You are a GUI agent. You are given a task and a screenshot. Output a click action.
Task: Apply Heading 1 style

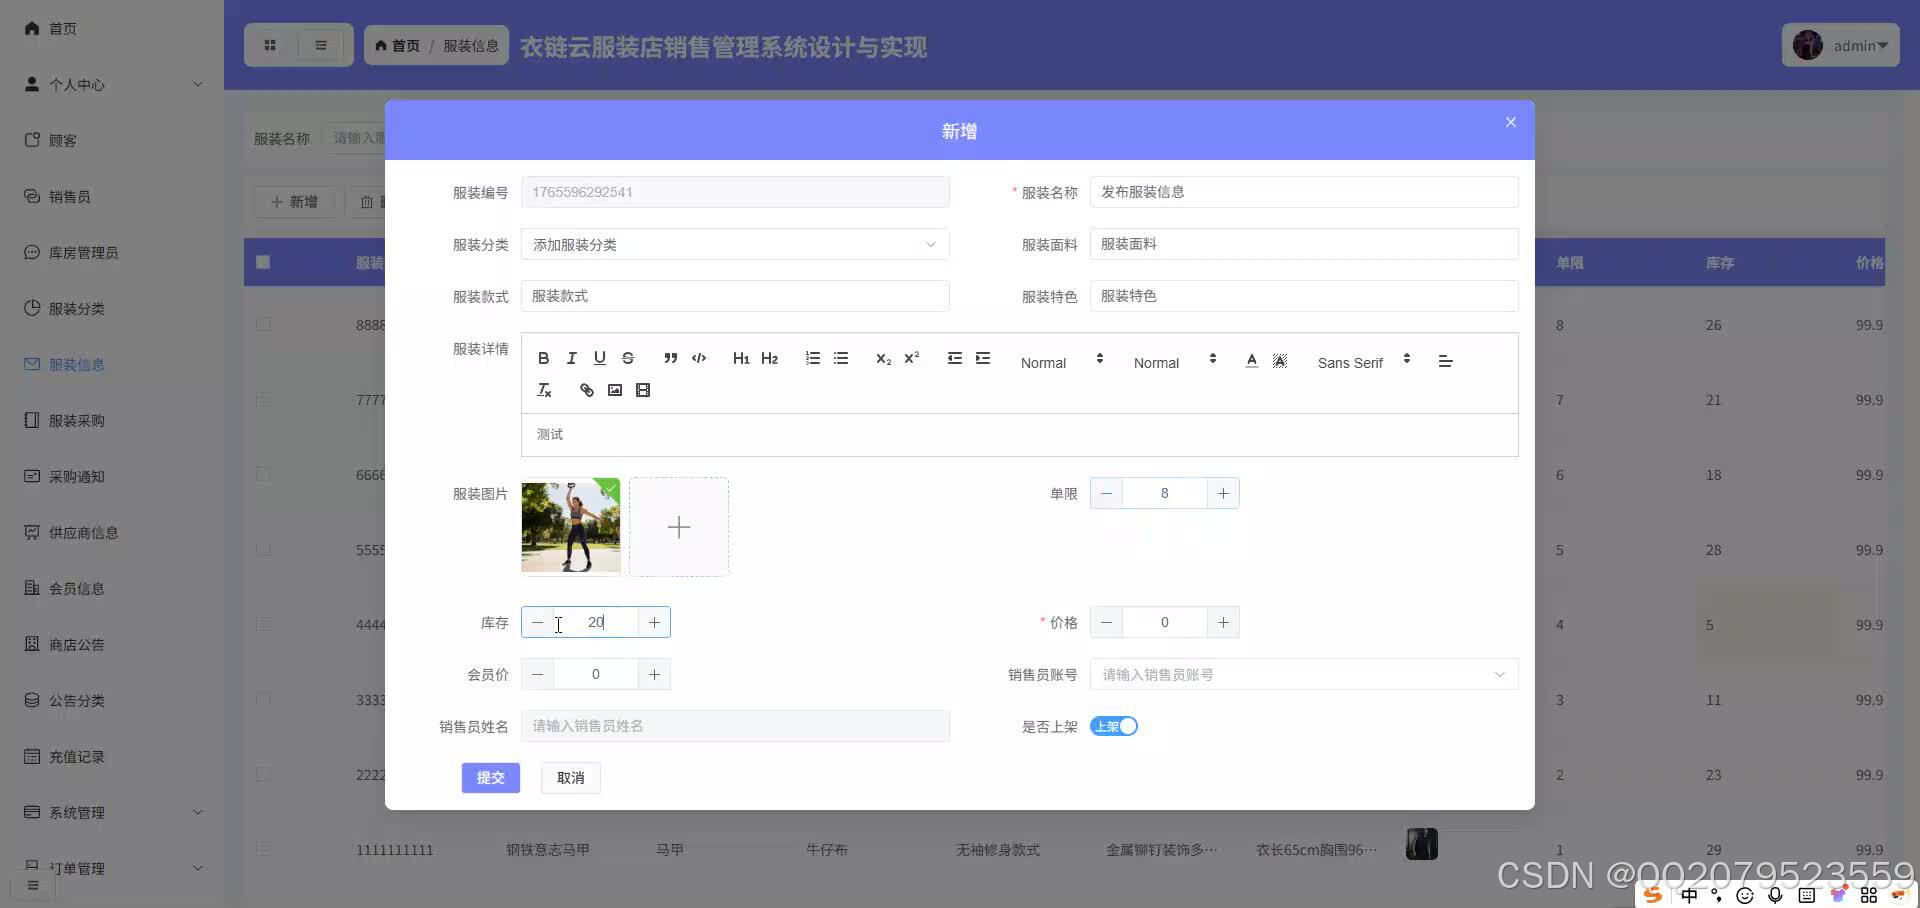pos(741,358)
